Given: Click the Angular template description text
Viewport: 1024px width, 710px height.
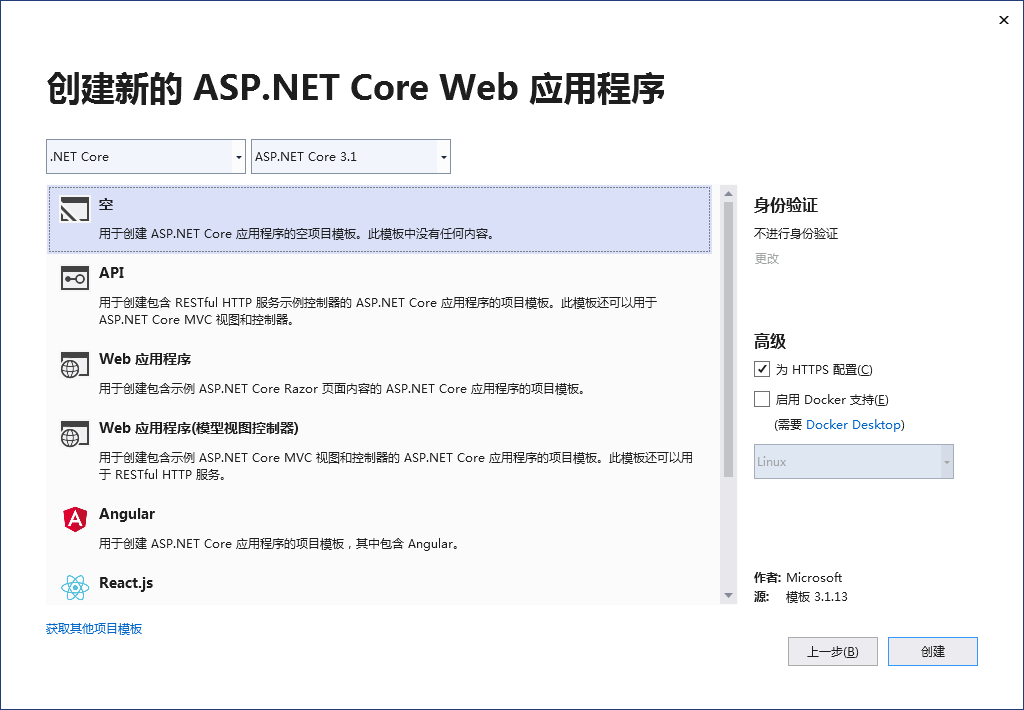Looking at the screenshot, I should pyautogui.click(x=279, y=543).
